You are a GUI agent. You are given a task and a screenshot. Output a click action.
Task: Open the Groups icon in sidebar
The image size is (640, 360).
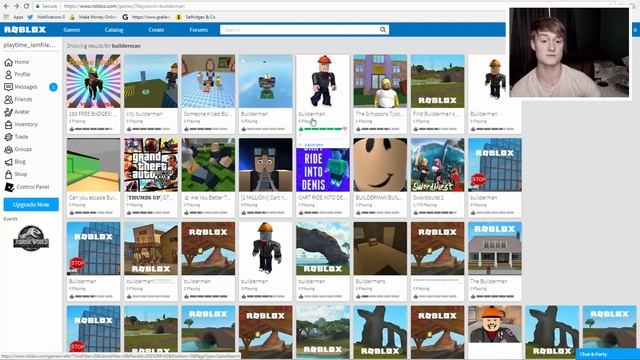coord(9,149)
